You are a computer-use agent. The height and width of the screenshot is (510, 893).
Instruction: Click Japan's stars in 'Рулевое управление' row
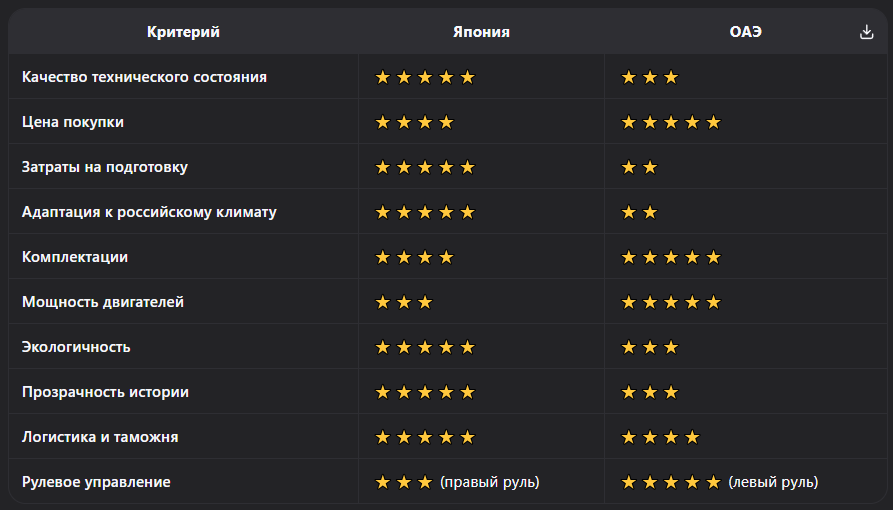coord(404,482)
